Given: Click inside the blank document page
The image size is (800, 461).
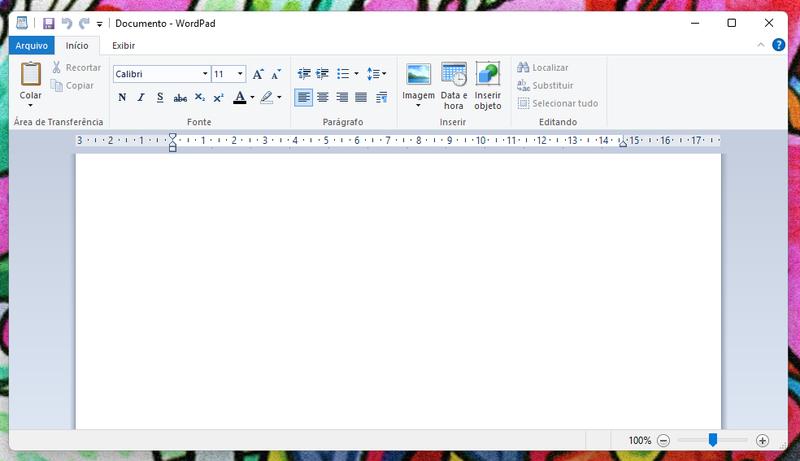Looking at the screenshot, I should tap(398, 291).
